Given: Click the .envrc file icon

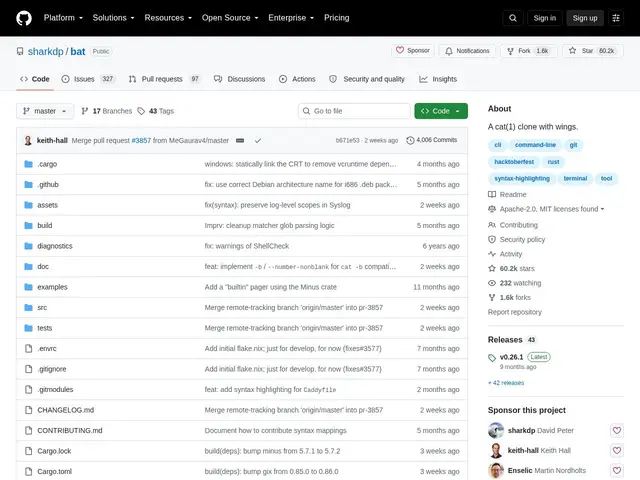Looking at the screenshot, I should 28,349.
